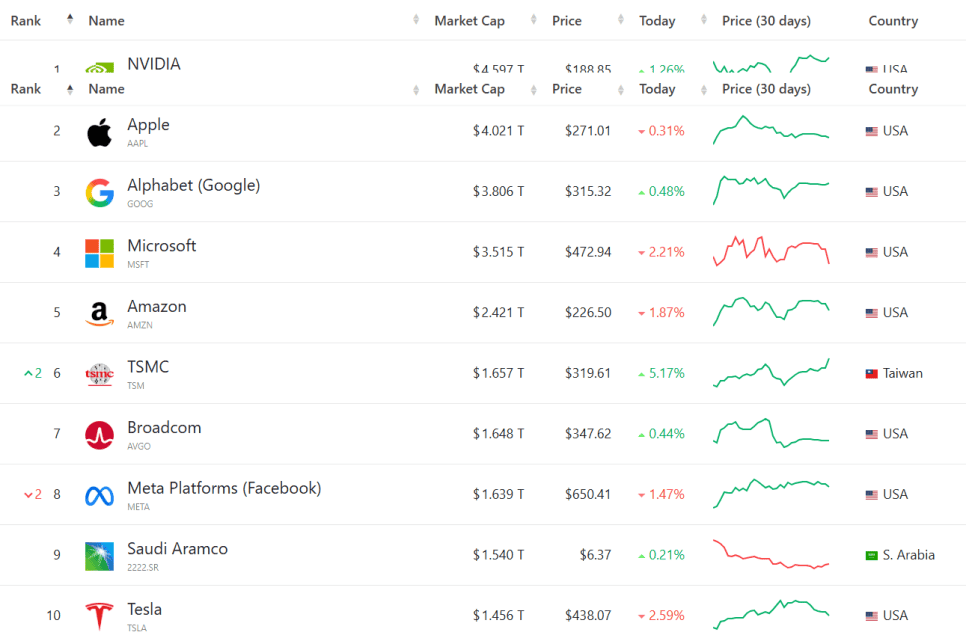Click the Saudi Aramco logo icon
The image size is (966, 641).
(99, 556)
